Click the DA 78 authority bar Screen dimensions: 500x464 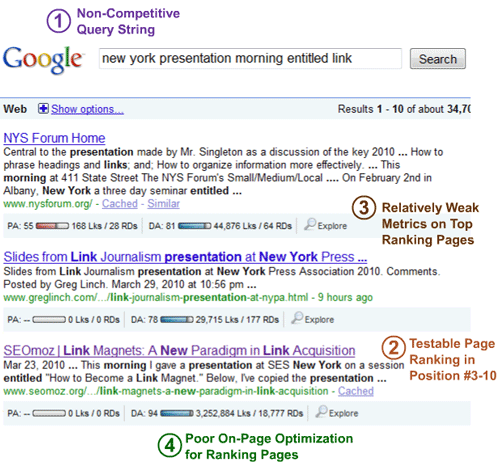pos(177,320)
